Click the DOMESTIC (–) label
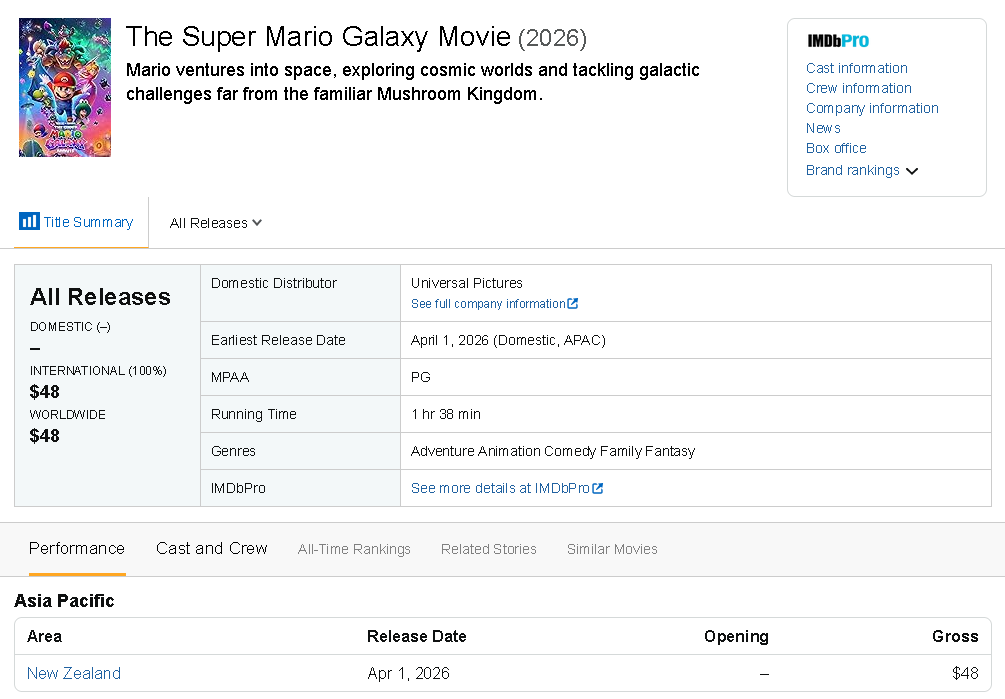Image resolution: width=1005 pixels, height=699 pixels. pos(70,327)
